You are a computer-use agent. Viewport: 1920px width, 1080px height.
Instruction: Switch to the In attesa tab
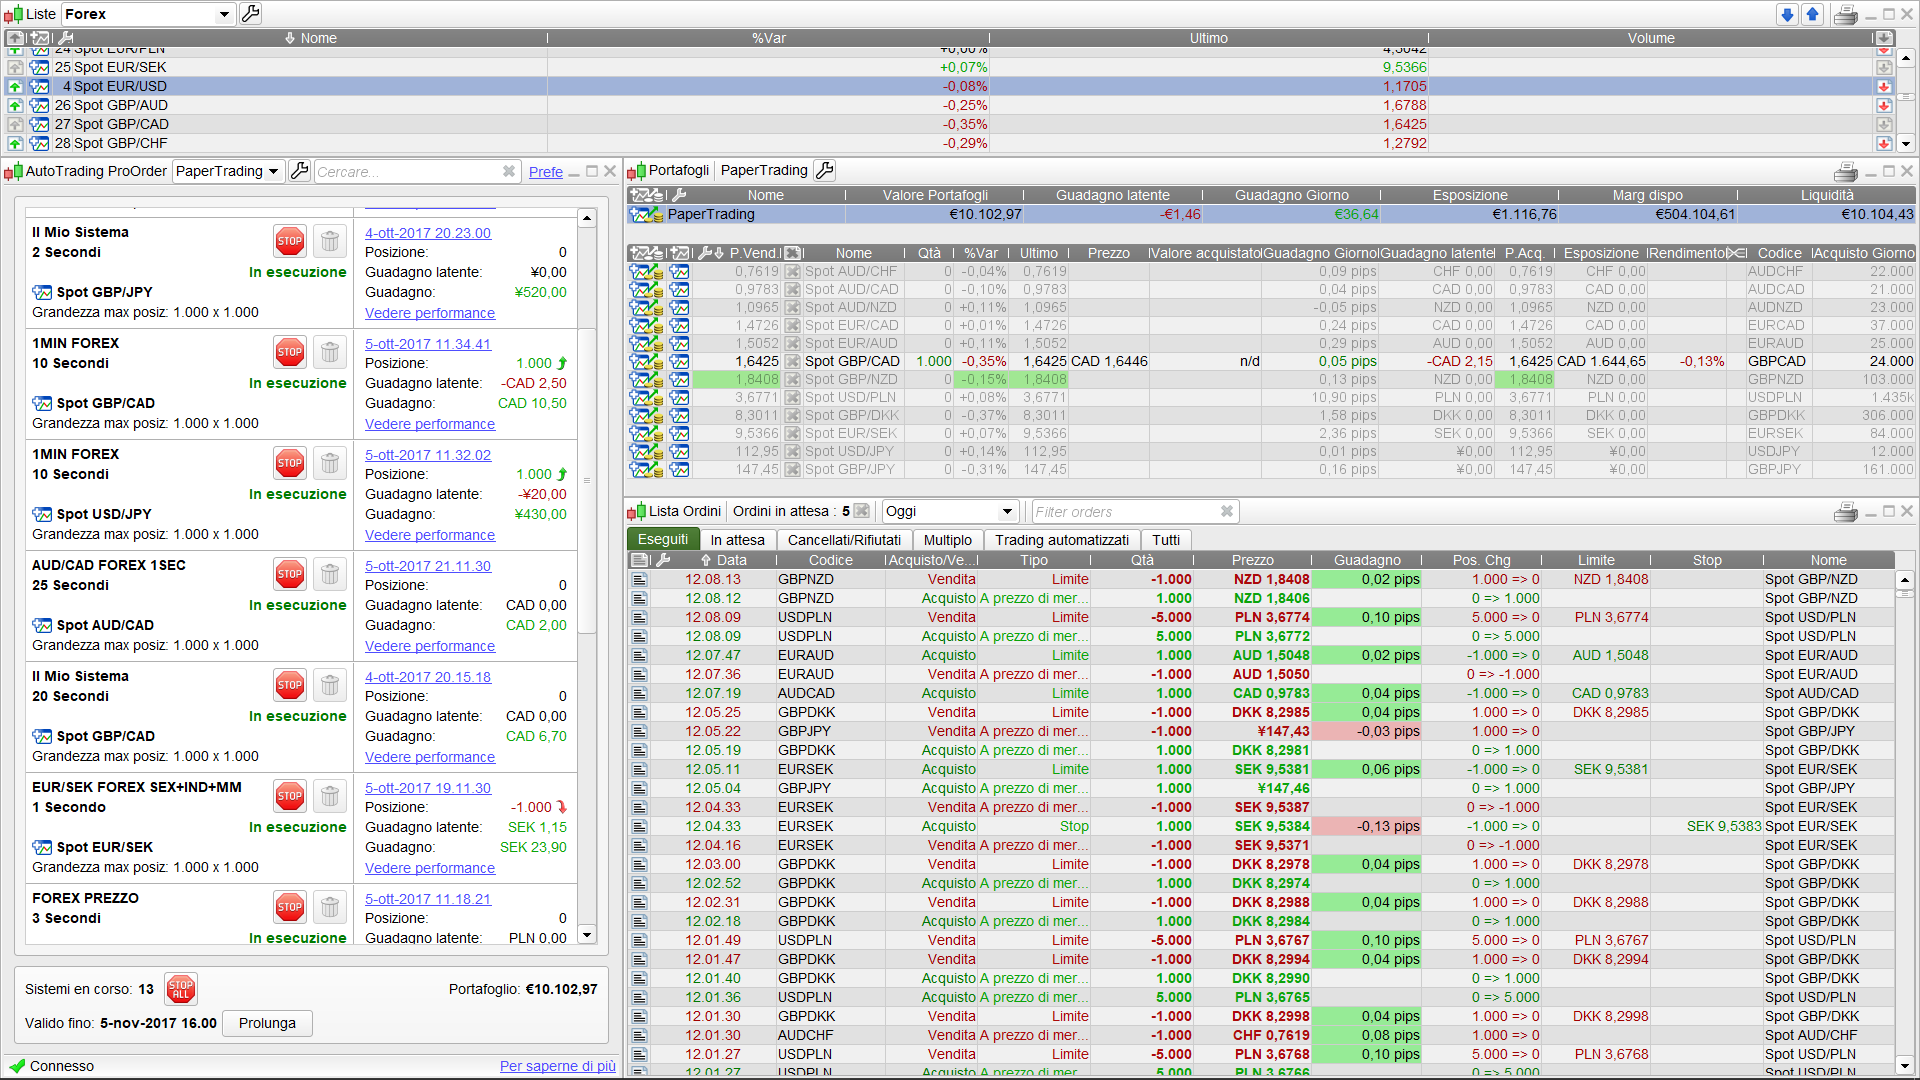click(x=737, y=540)
